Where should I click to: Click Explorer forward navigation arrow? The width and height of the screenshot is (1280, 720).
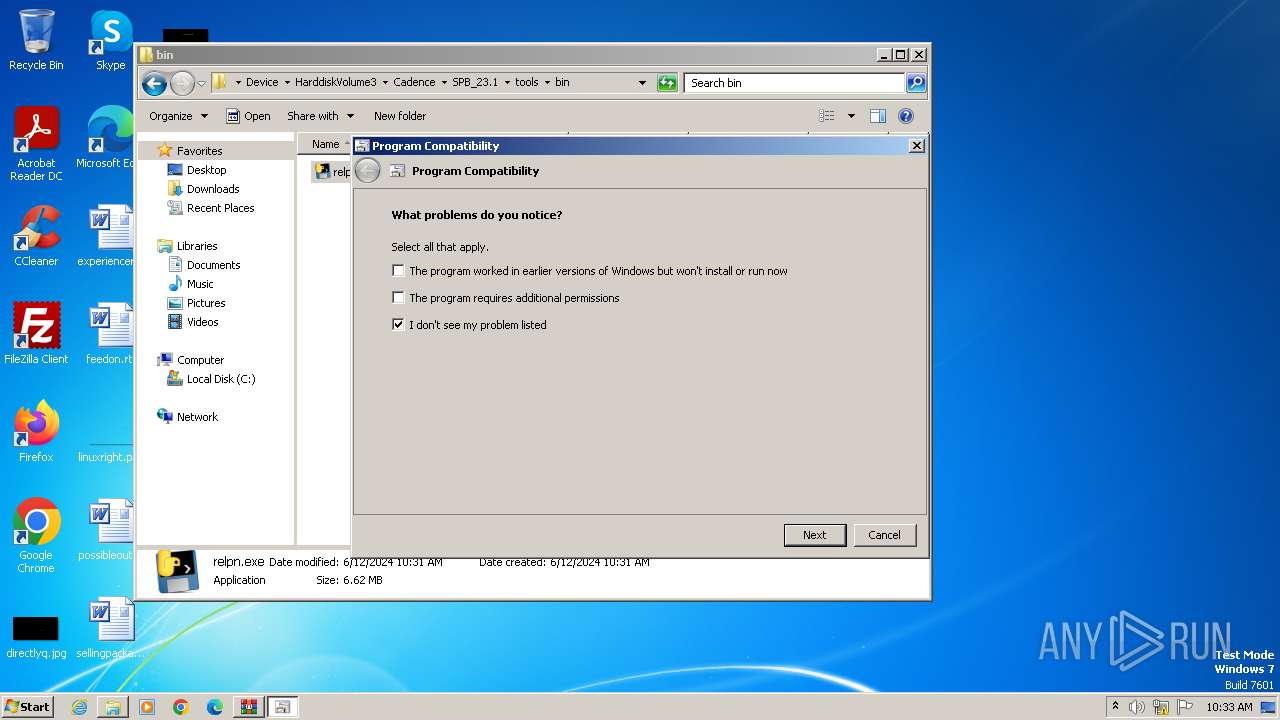coord(182,83)
